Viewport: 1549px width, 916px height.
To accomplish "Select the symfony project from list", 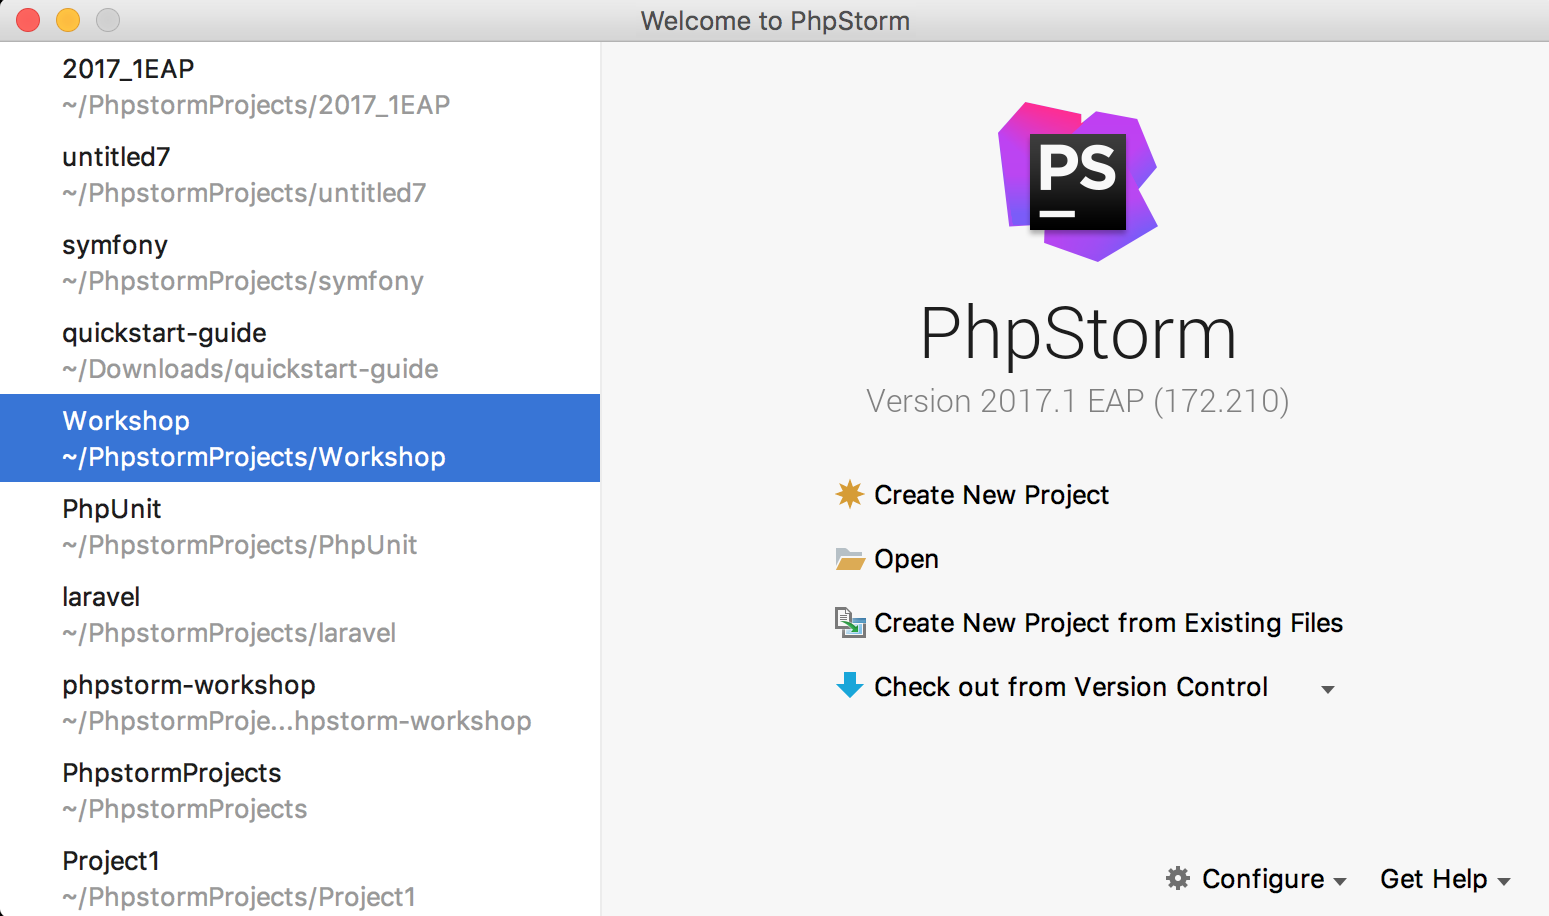I will point(243,262).
